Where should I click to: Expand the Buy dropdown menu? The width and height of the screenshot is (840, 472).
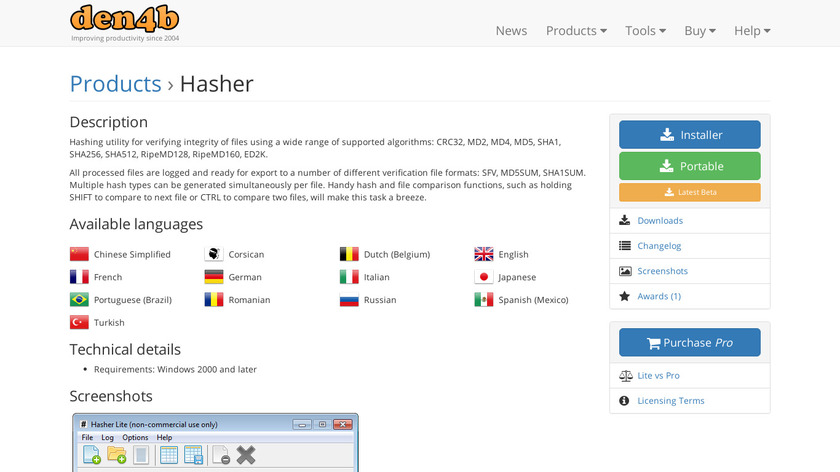point(699,31)
